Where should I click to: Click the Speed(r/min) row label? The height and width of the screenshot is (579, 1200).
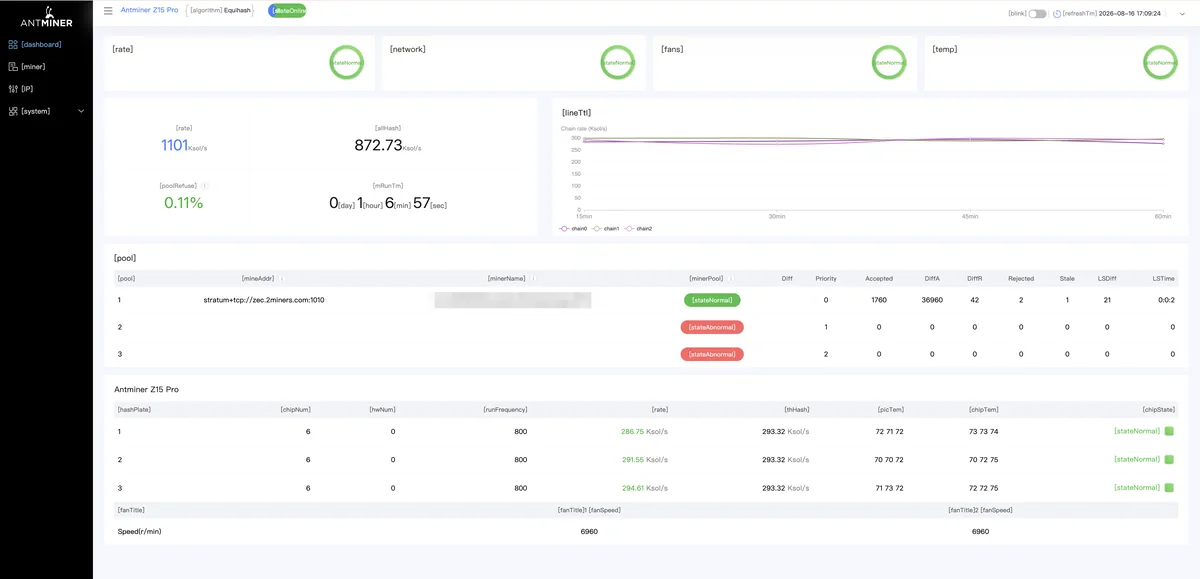point(139,531)
